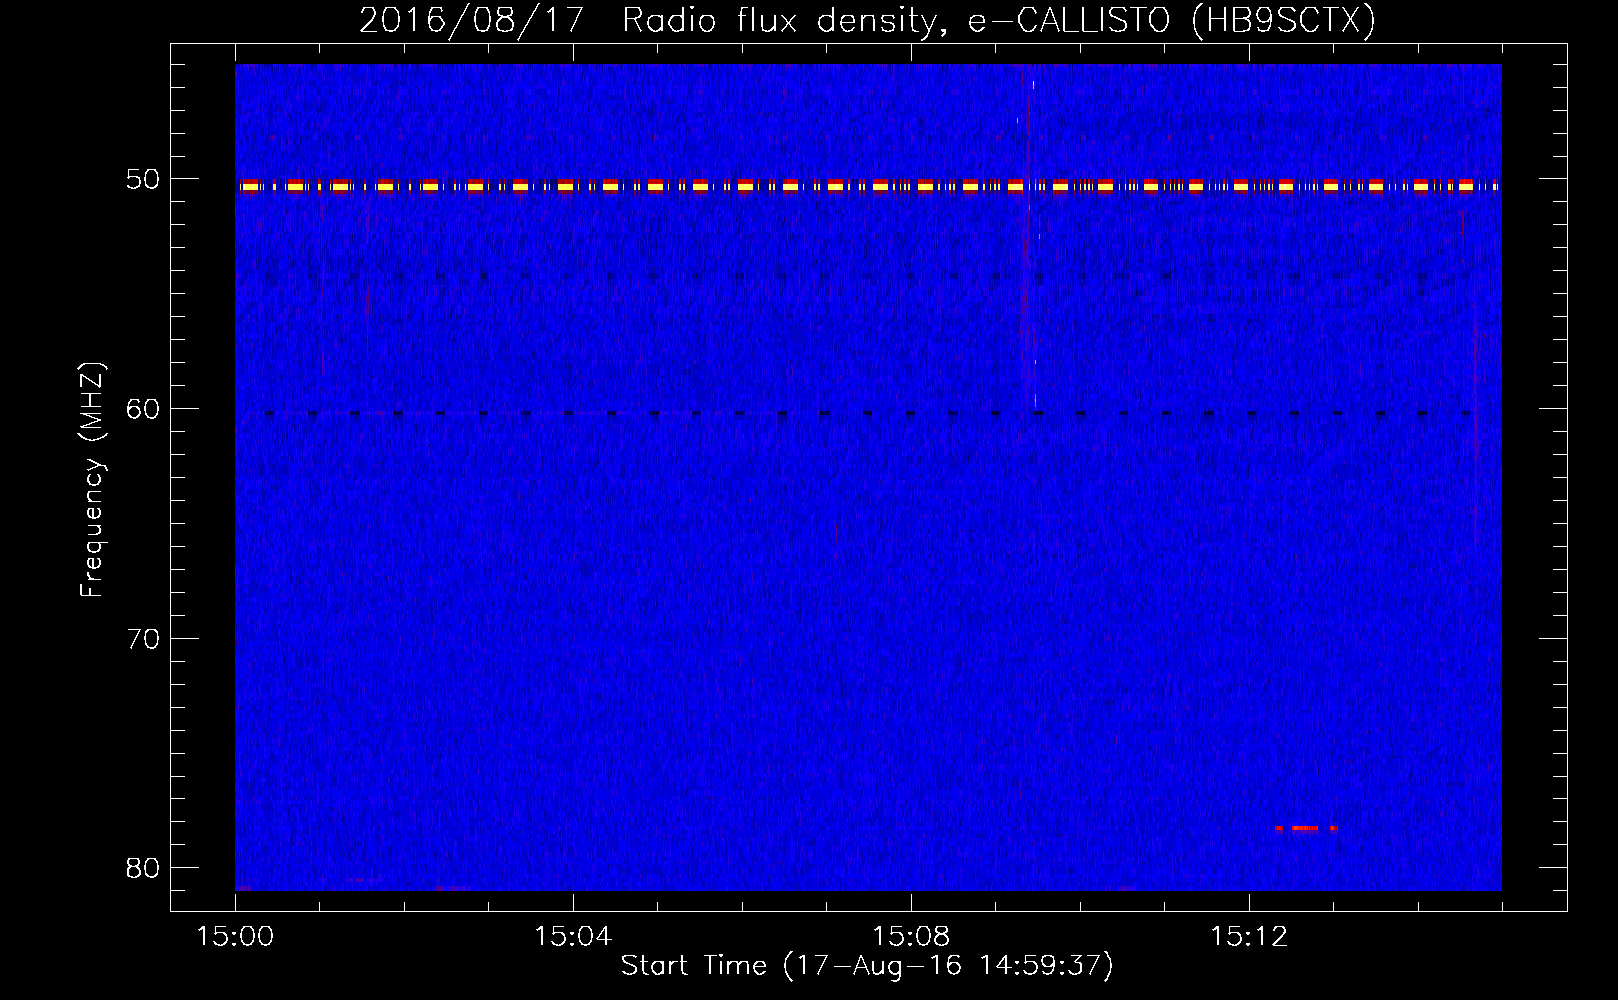Click the bright yellow emission band near 50 MHz

[868, 186]
